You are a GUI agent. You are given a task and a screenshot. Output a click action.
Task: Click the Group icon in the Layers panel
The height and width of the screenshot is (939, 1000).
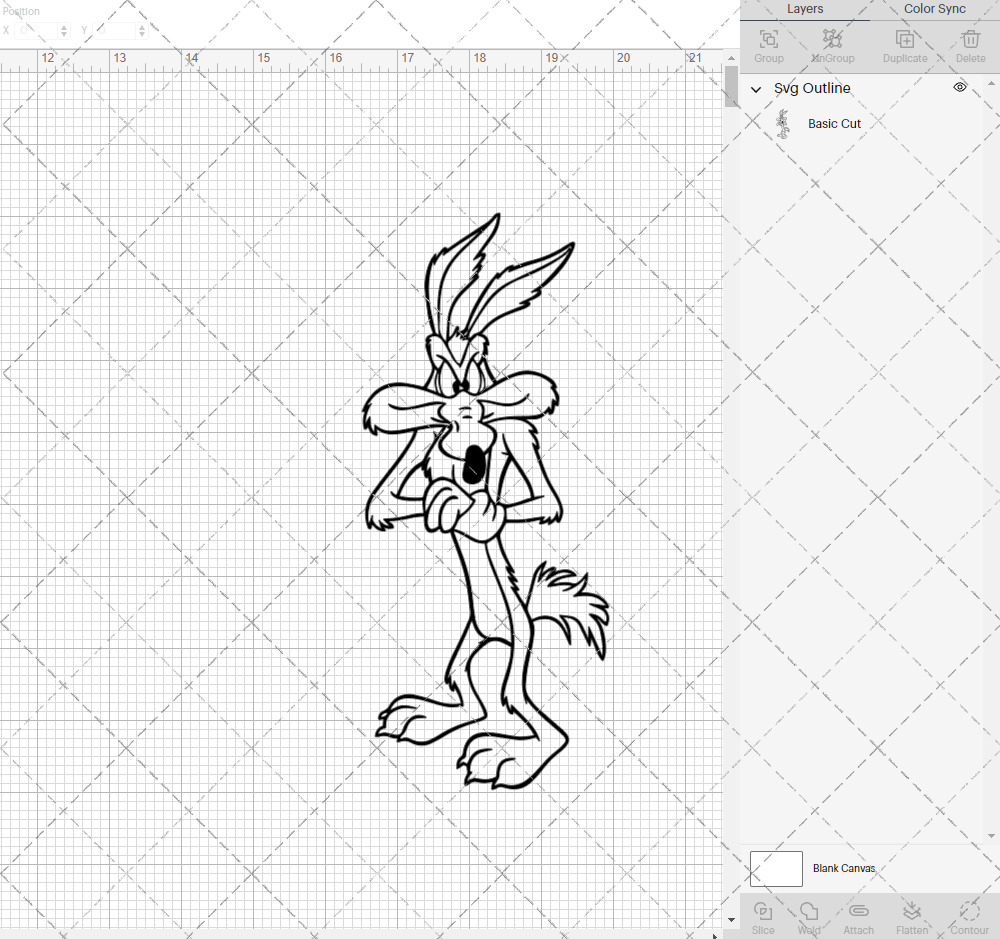768,40
